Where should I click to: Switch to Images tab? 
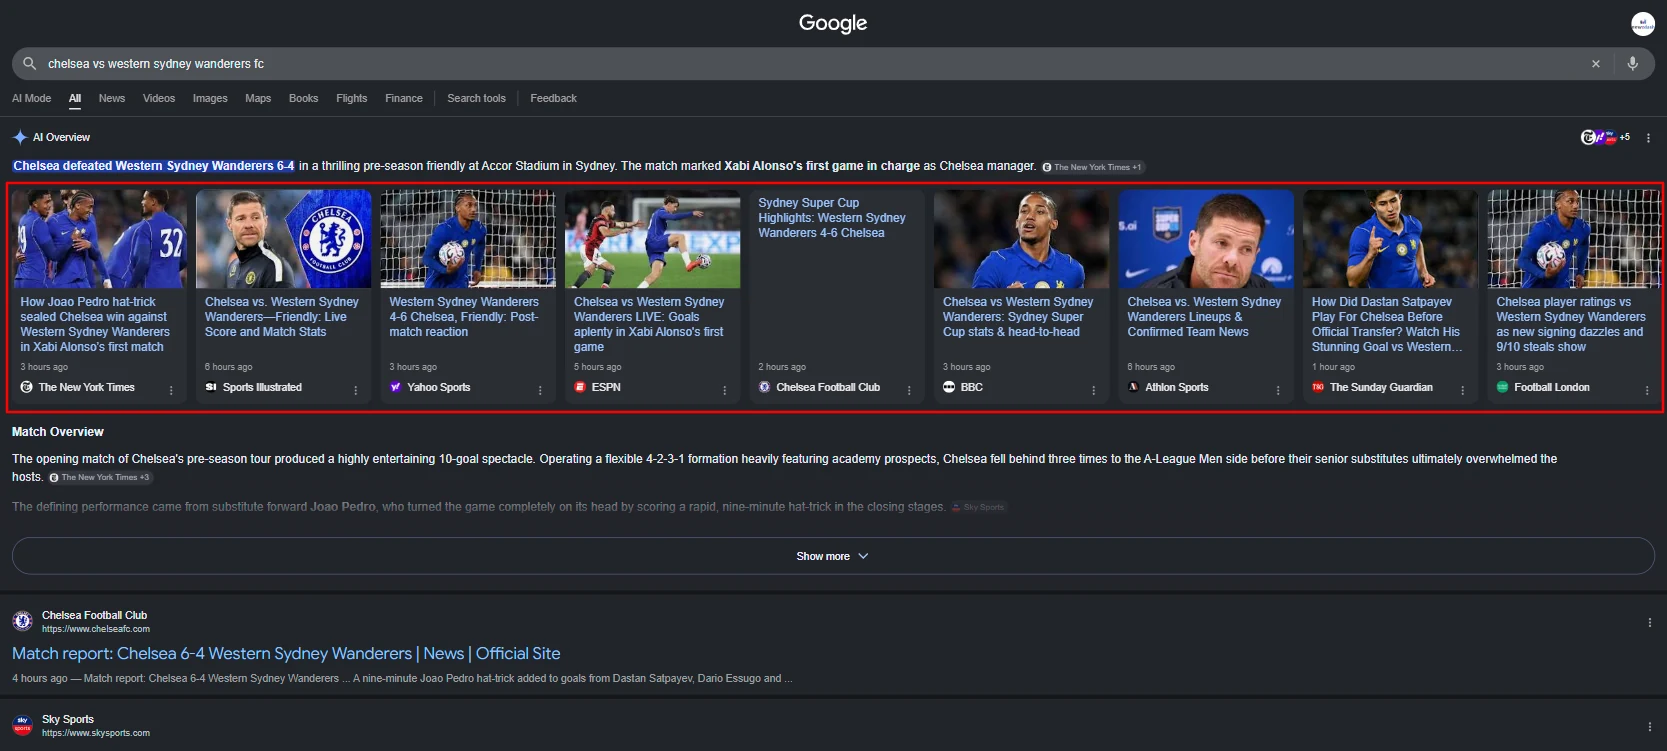tap(210, 98)
